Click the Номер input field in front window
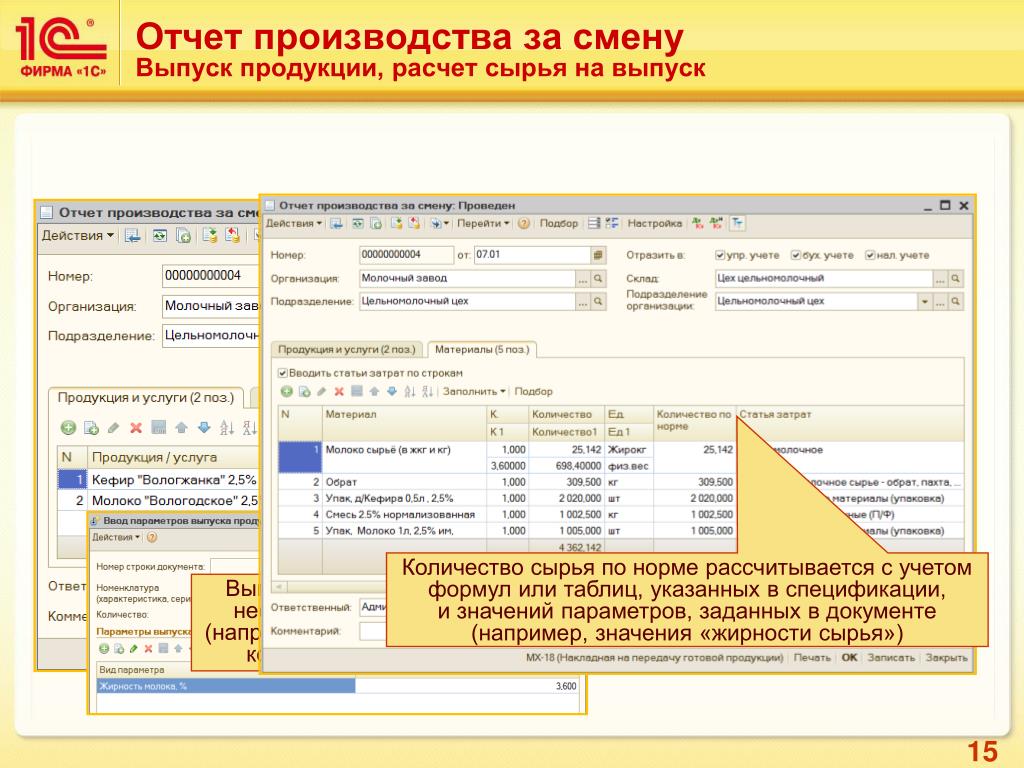Image resolution: width=1024 pixels, height=768 pixels. [406, 255]
